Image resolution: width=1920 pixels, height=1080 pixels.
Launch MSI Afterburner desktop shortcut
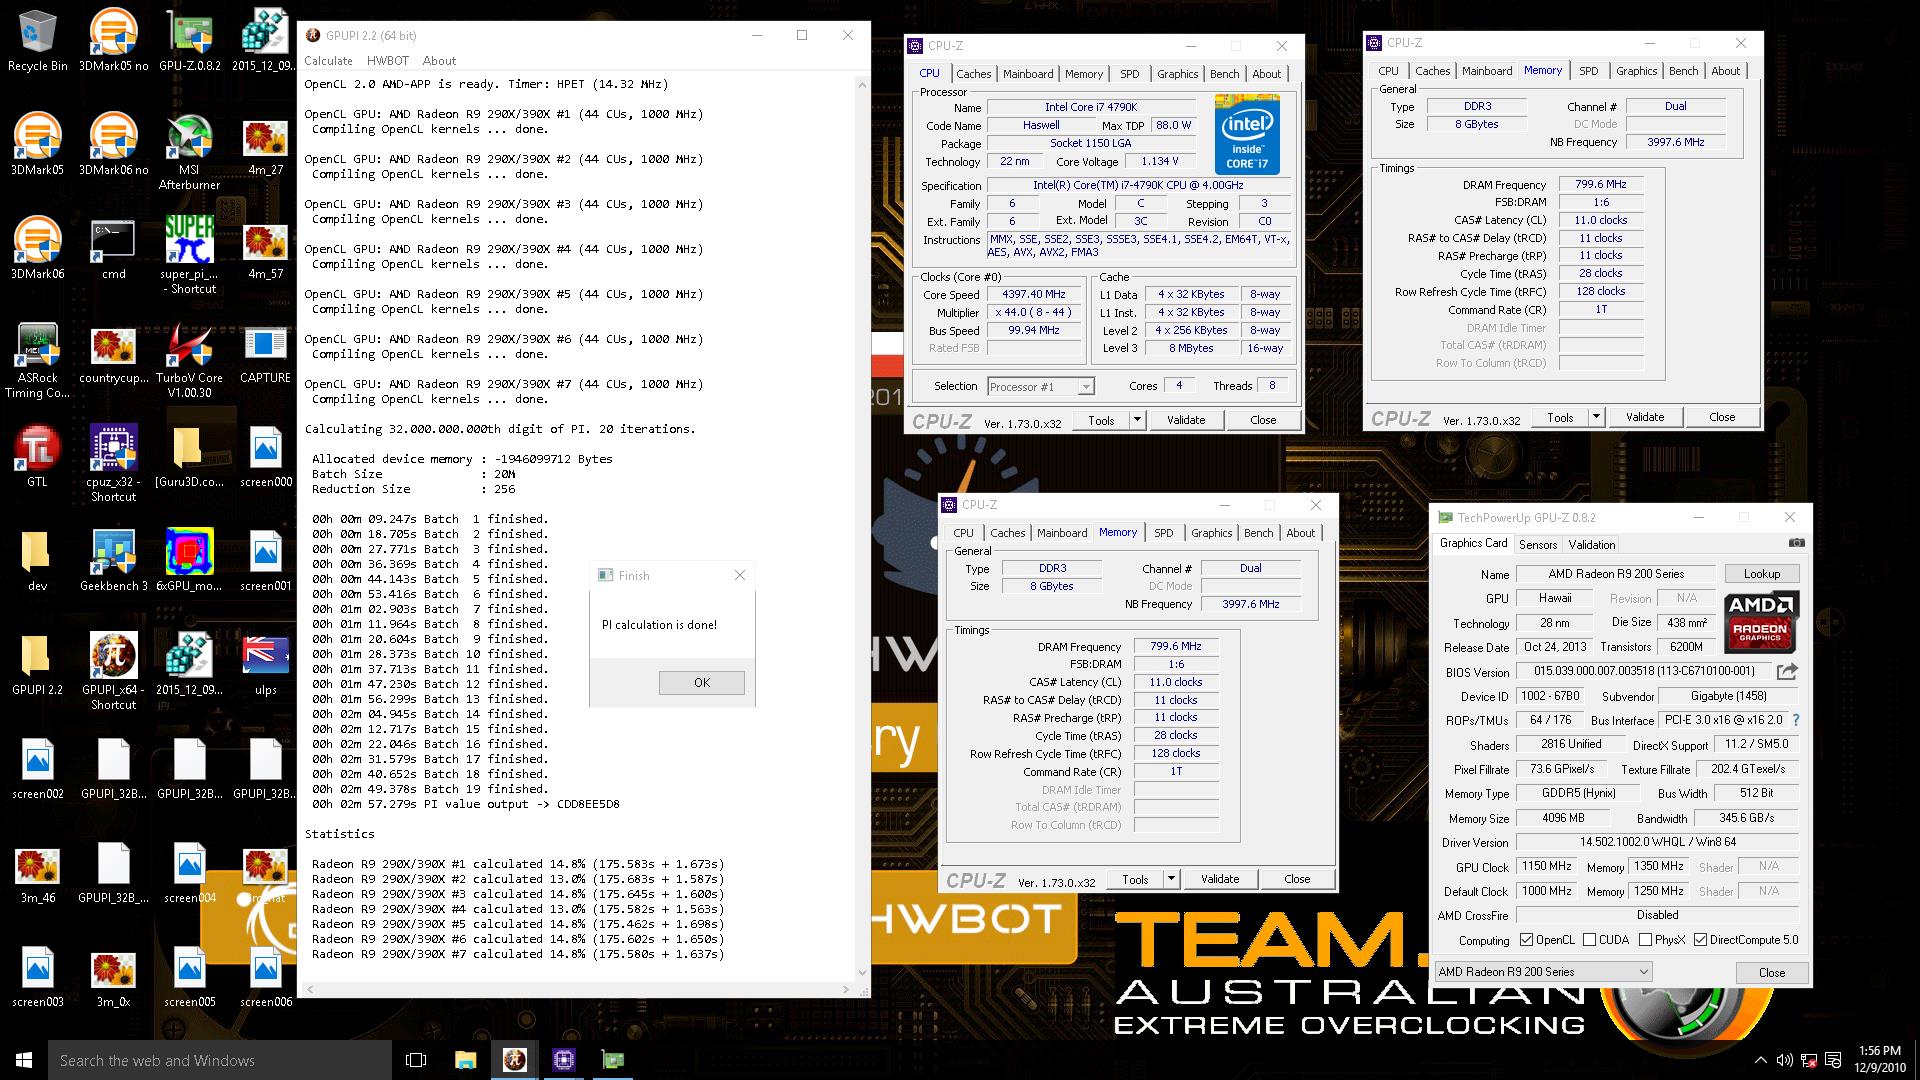189,152
